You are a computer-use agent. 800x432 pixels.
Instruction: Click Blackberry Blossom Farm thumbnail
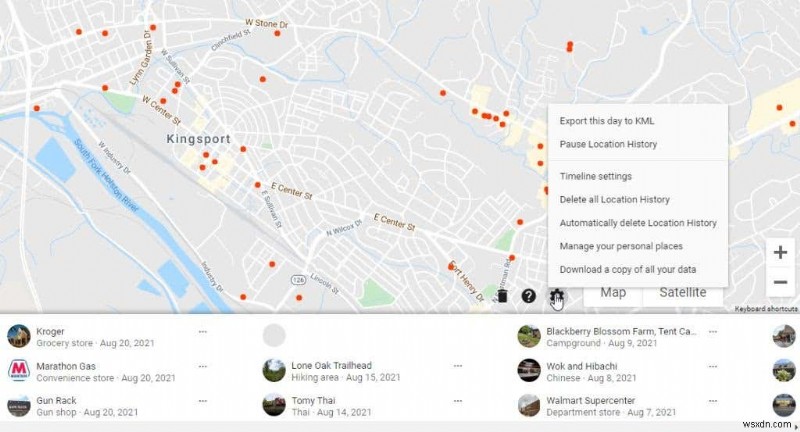(529, 337)
